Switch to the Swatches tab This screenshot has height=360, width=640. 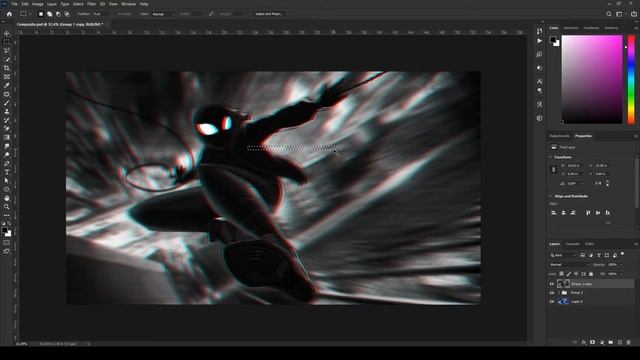(571, 28)
